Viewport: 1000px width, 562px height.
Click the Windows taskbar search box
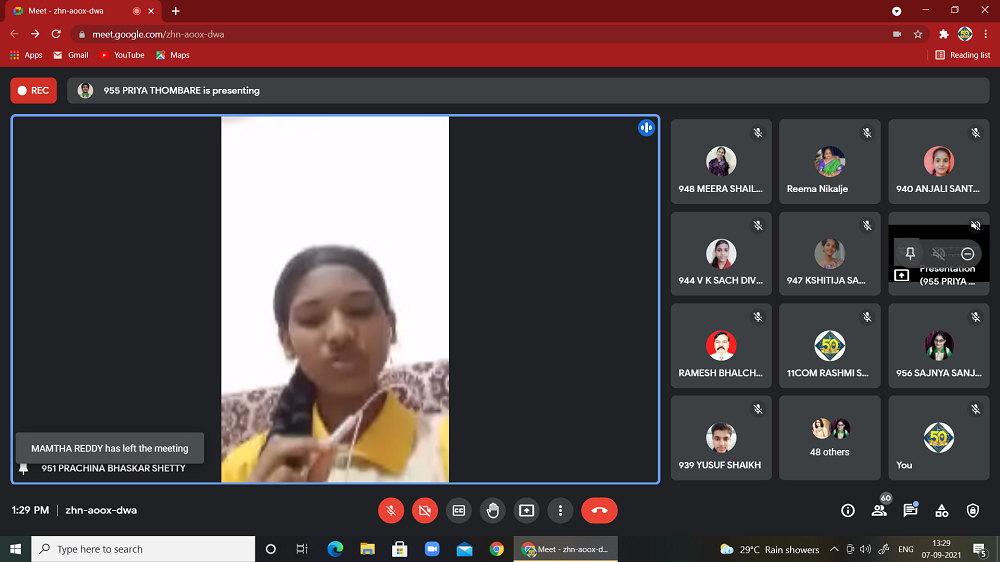point(144,549)
